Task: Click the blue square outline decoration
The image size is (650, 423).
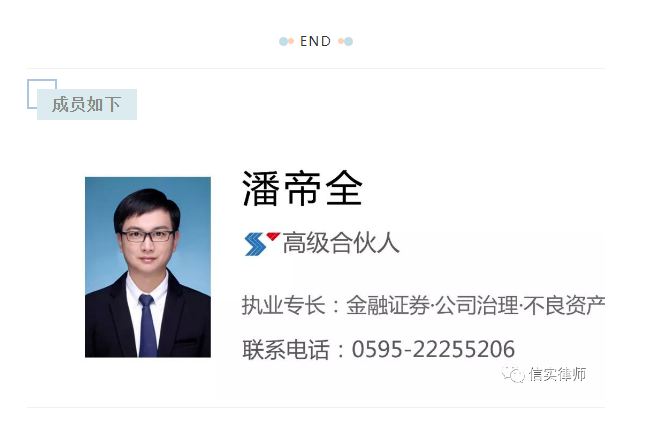Action: click(42, 94)
